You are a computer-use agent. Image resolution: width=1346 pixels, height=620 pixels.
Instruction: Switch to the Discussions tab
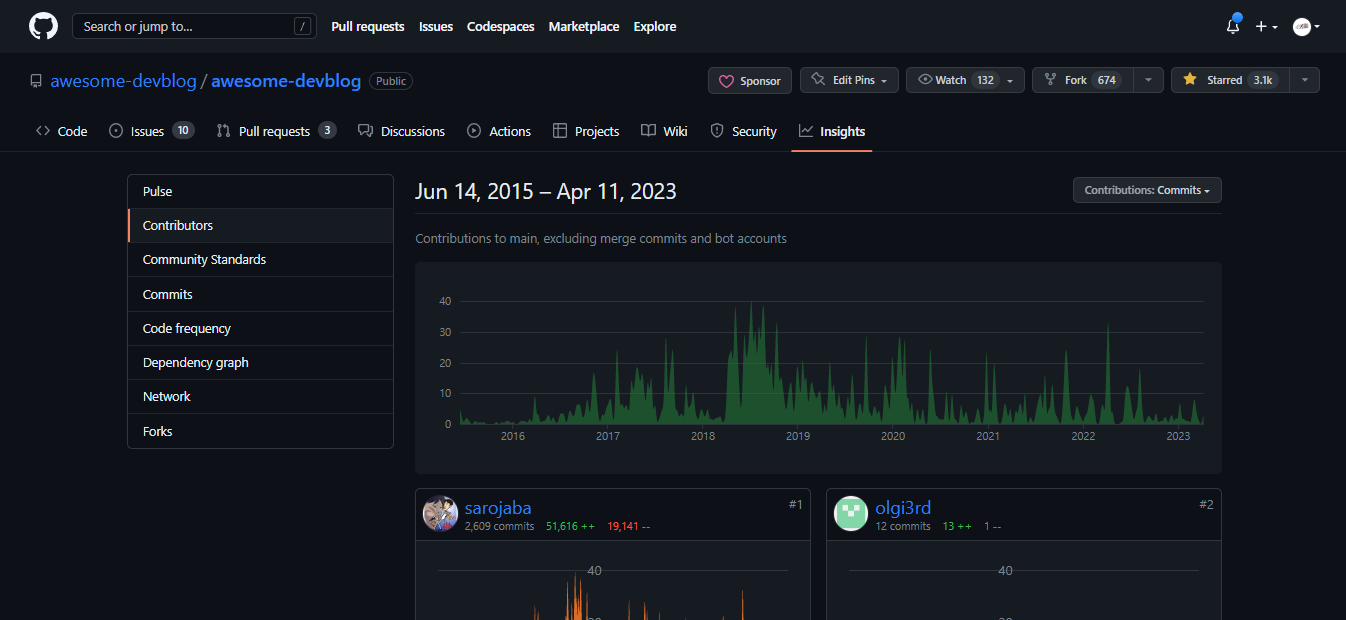pyautogui.click(x=401, y=131)
